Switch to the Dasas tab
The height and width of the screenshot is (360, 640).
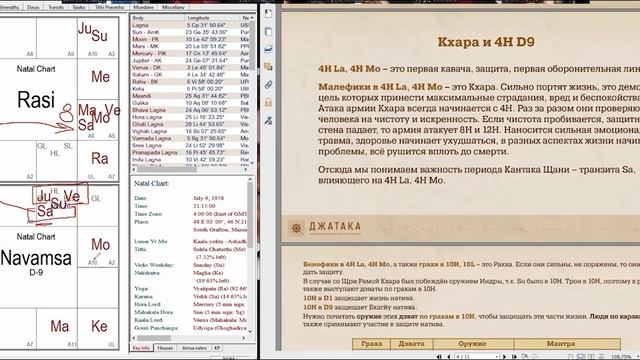(x=33, y=7)
